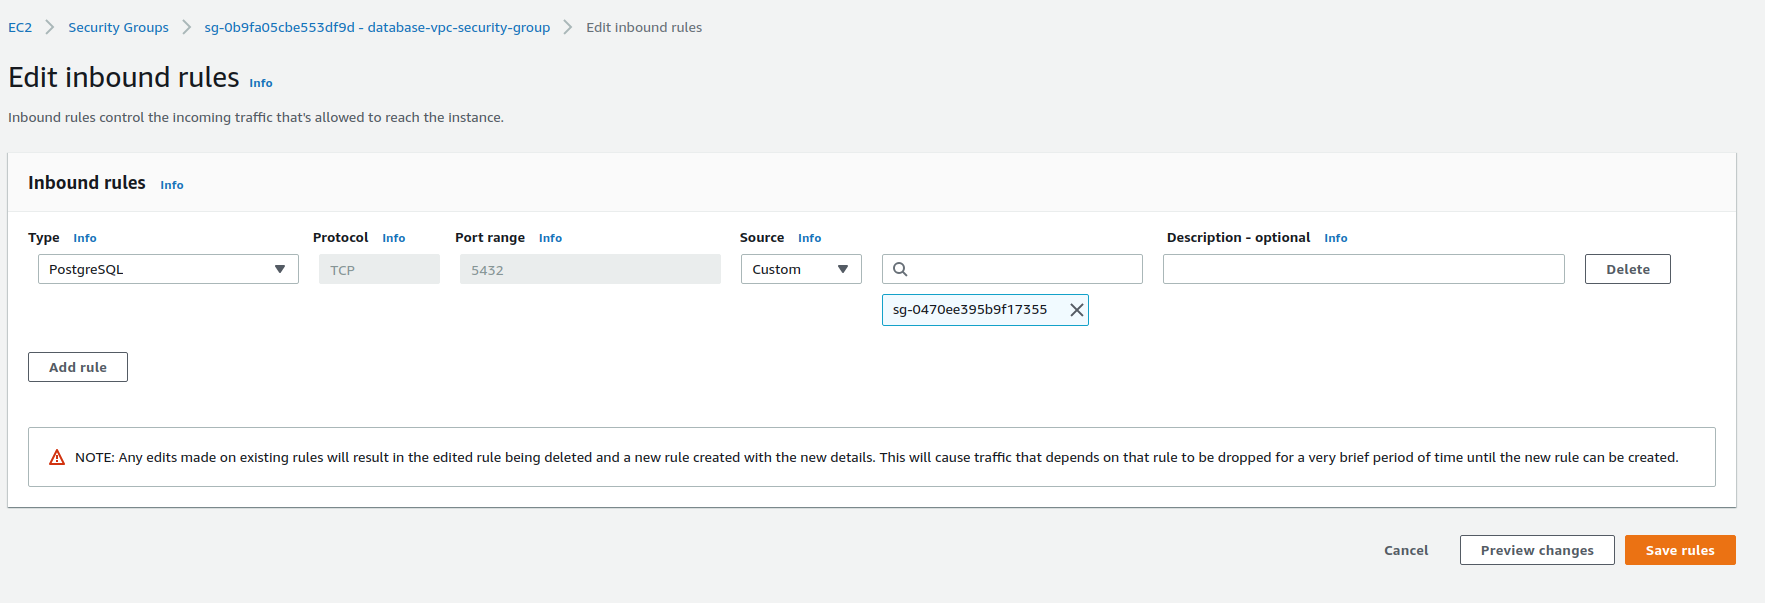Image resolution: width=1765 pixels, height=603 pixels.
Task: Click the Description optional text field
Action: point(1363,269)
